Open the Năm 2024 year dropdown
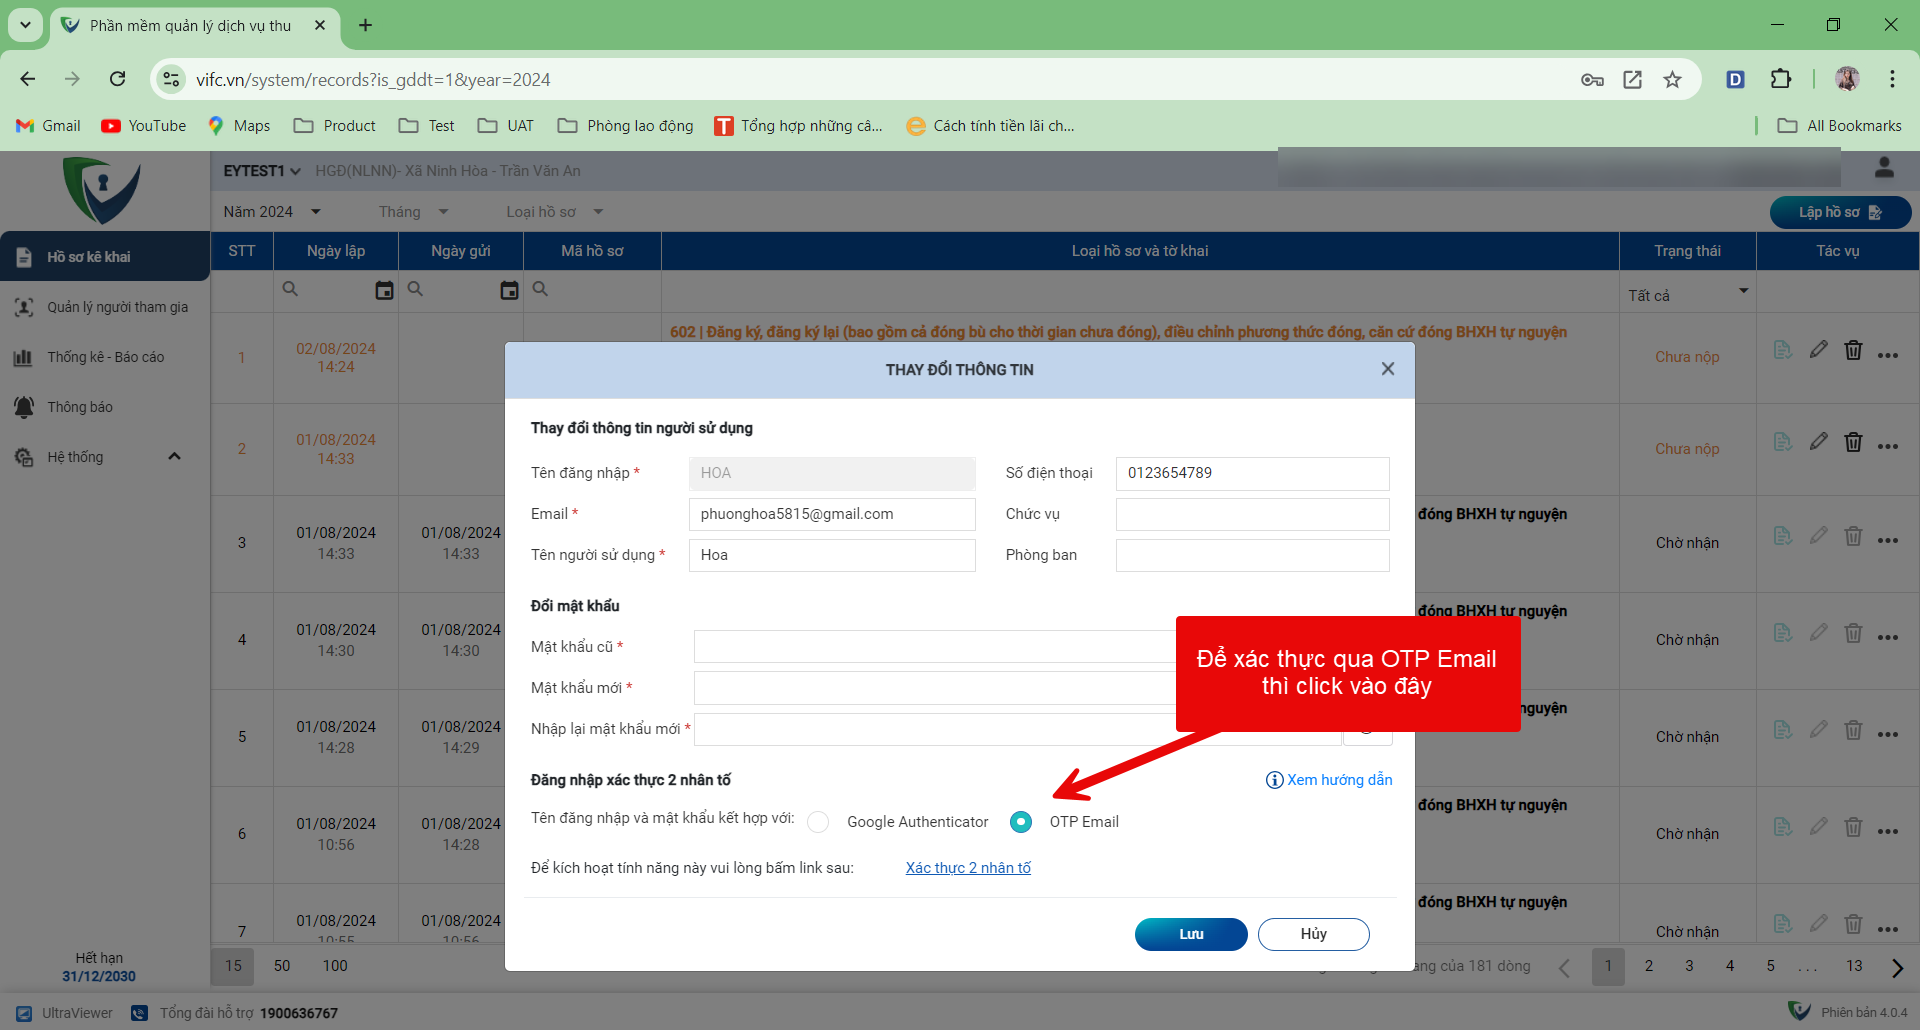The width and height of the screenshot is (1920, 1030). 271,212
